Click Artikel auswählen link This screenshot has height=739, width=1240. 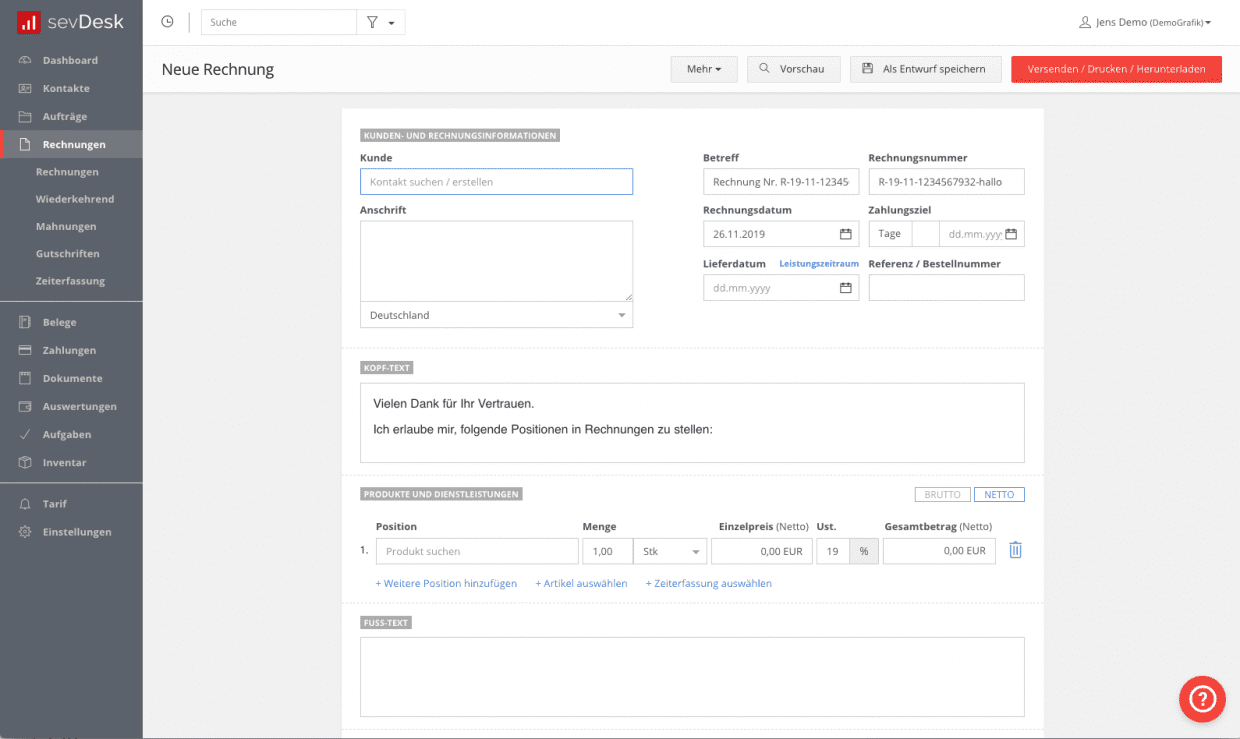581,583
